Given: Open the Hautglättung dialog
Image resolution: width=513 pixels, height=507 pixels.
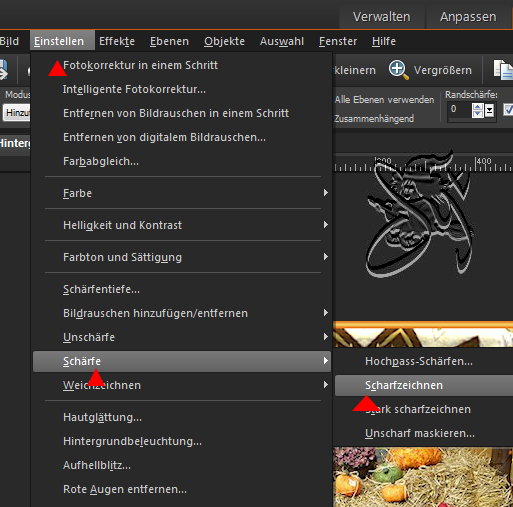Looking at the screenshot, I should click(x=182, y=417).
